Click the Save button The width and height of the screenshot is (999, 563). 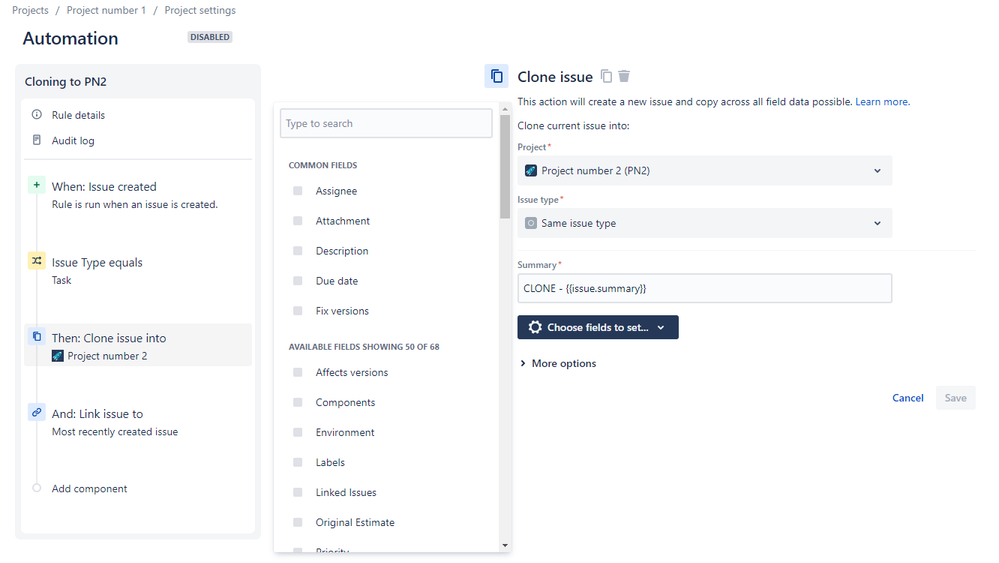point(955,398)
